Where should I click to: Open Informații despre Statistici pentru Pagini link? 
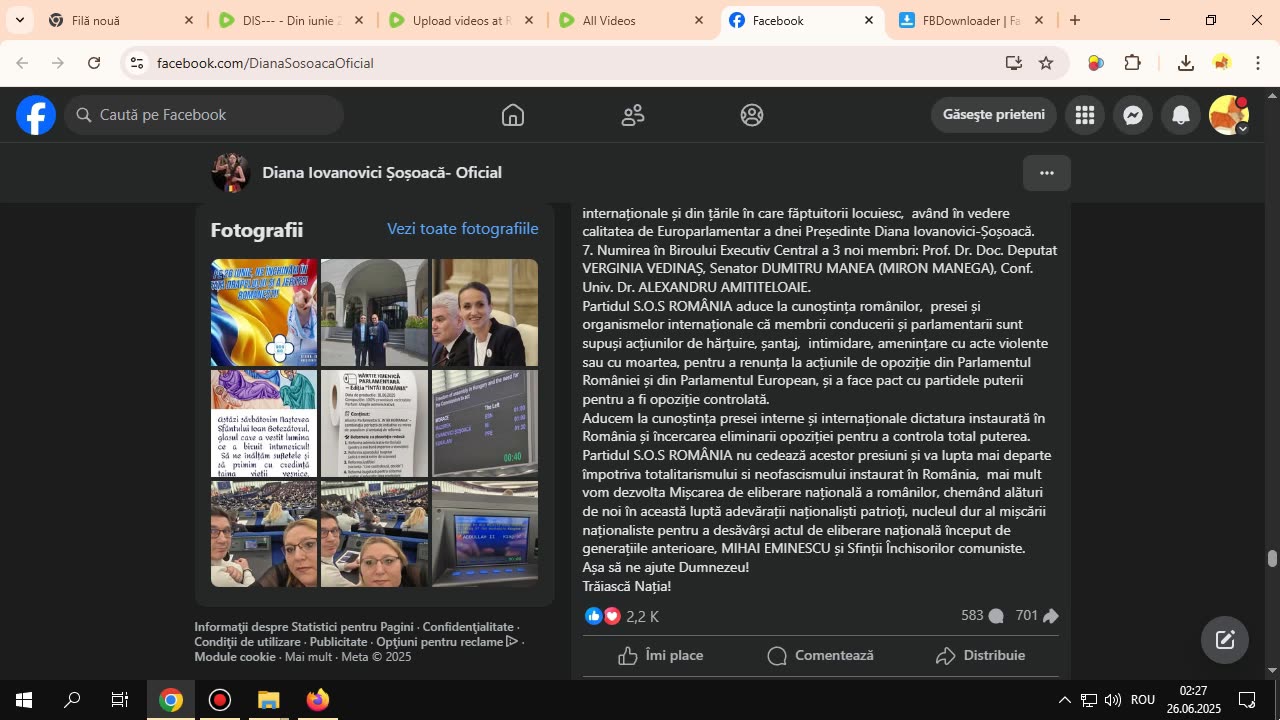click(x=304, y=627)
